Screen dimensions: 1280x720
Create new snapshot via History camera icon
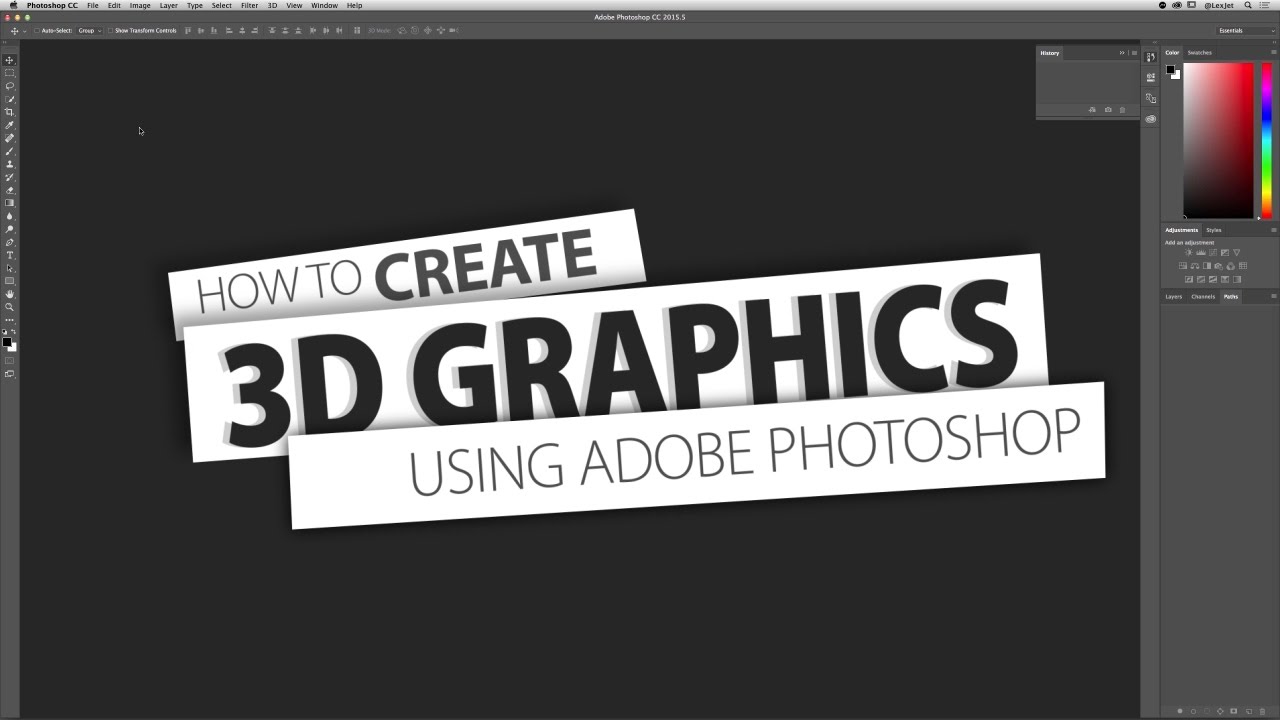(x=1108, y=109)
